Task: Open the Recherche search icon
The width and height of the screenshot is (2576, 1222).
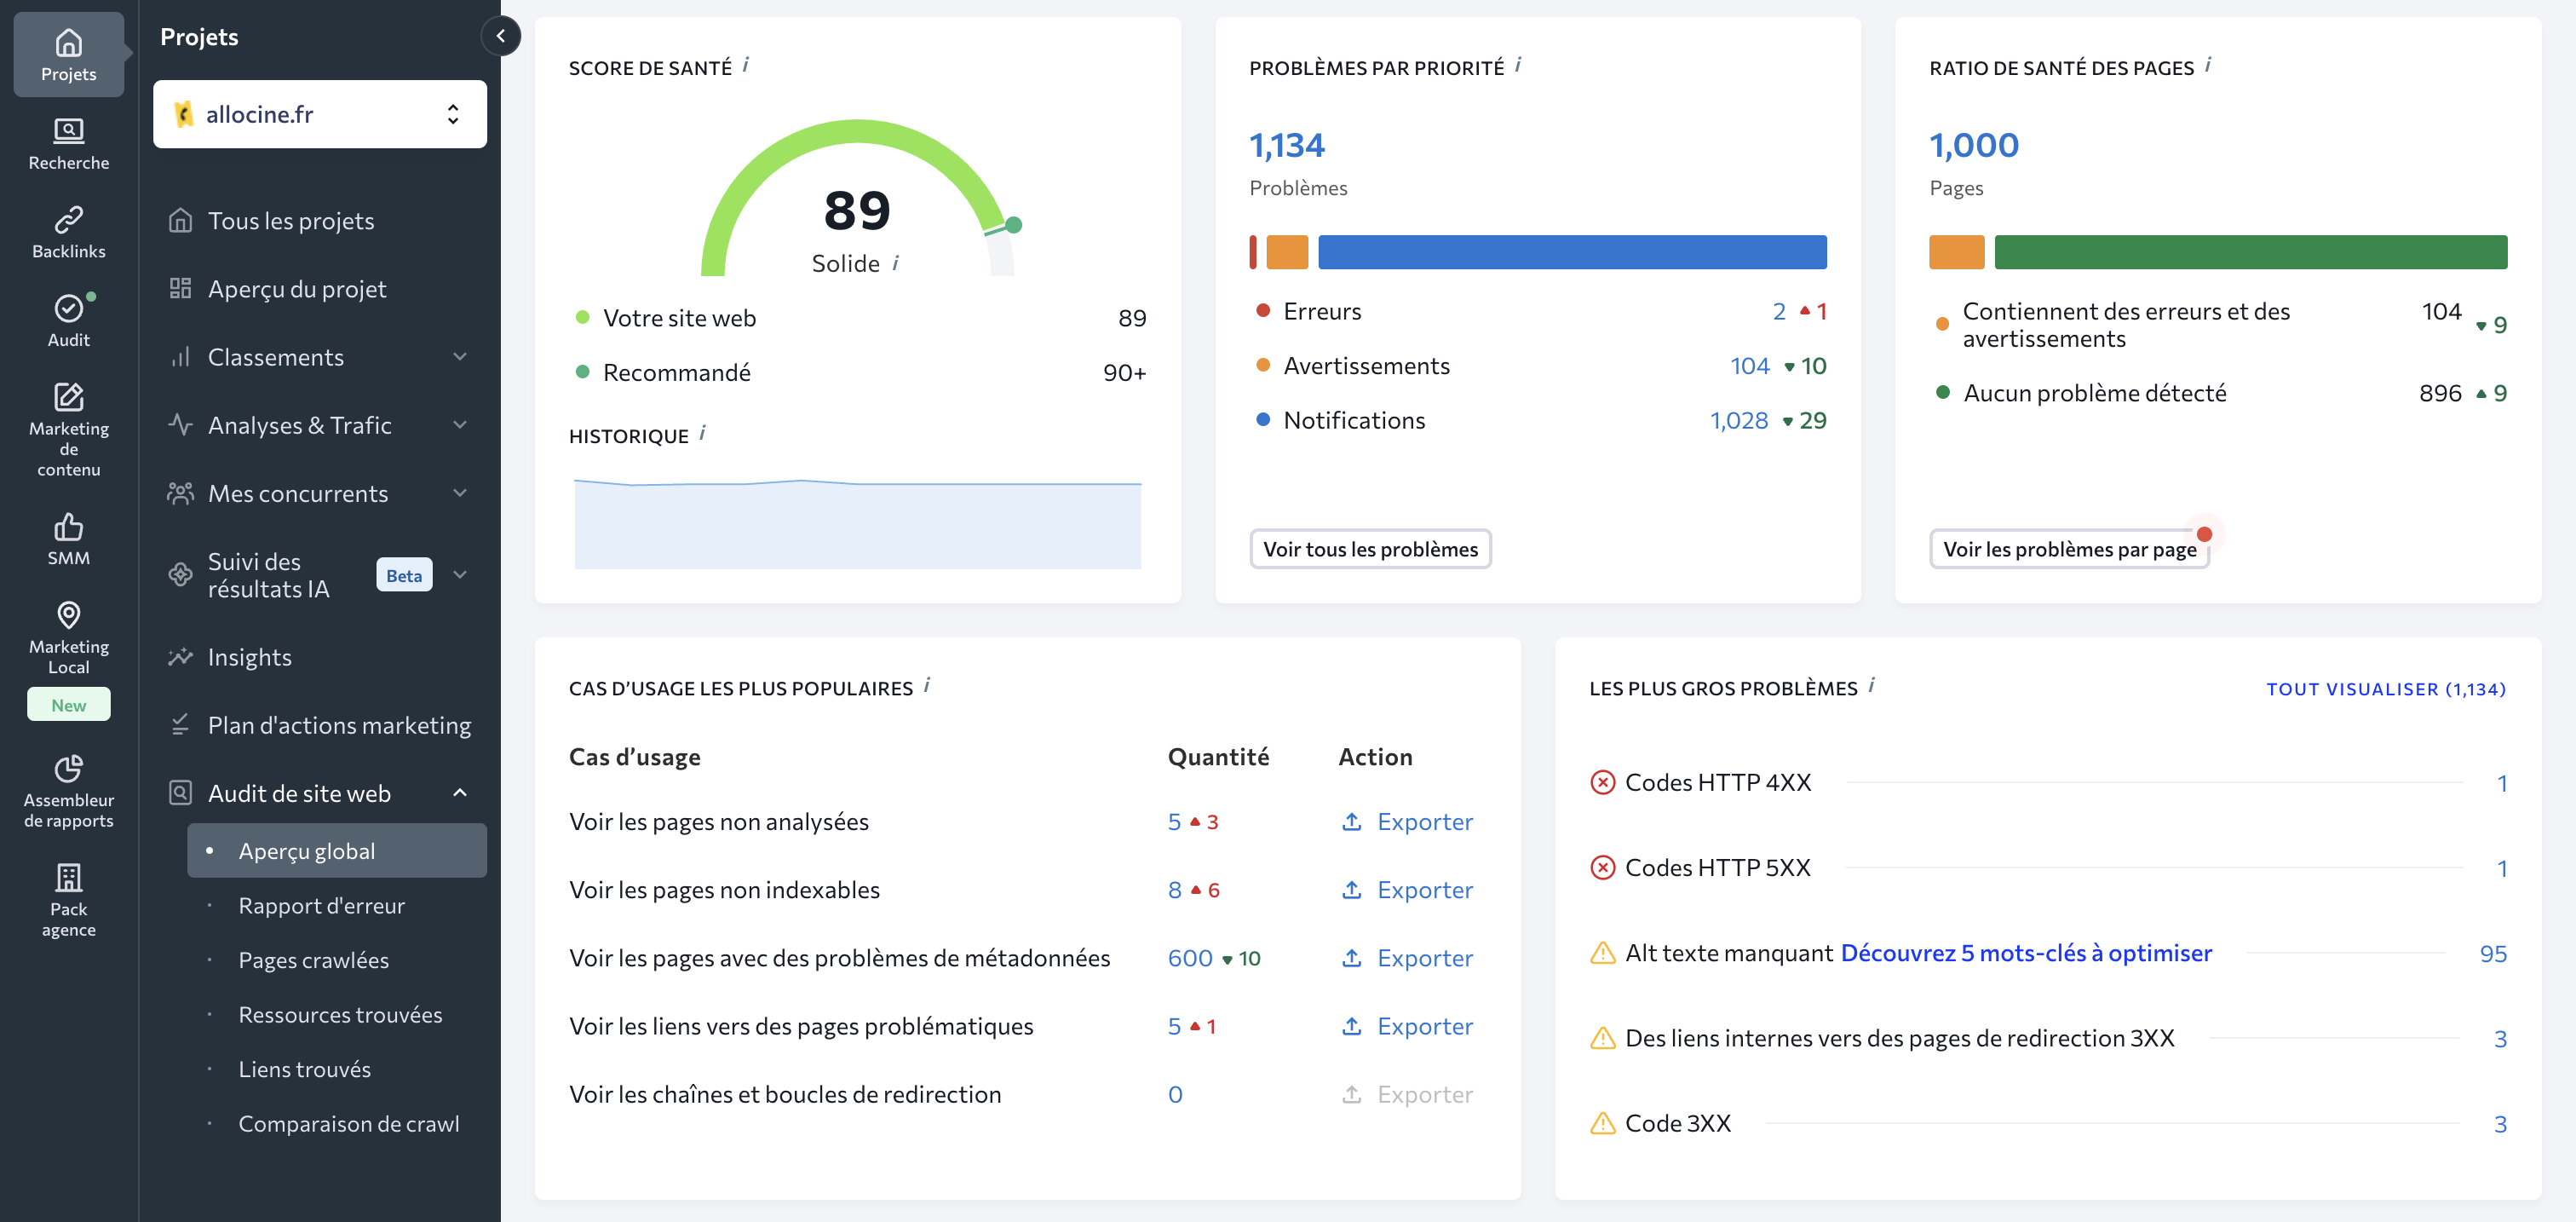Action: [x=68, y=131]
